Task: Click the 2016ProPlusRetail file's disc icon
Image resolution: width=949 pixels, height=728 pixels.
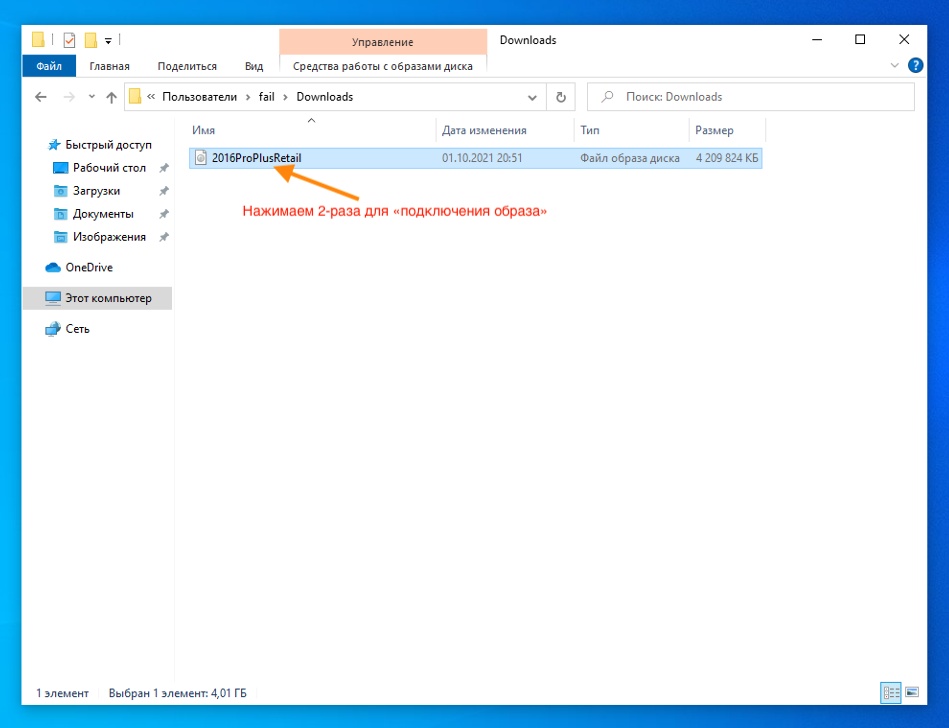Action: coord(201,158)
